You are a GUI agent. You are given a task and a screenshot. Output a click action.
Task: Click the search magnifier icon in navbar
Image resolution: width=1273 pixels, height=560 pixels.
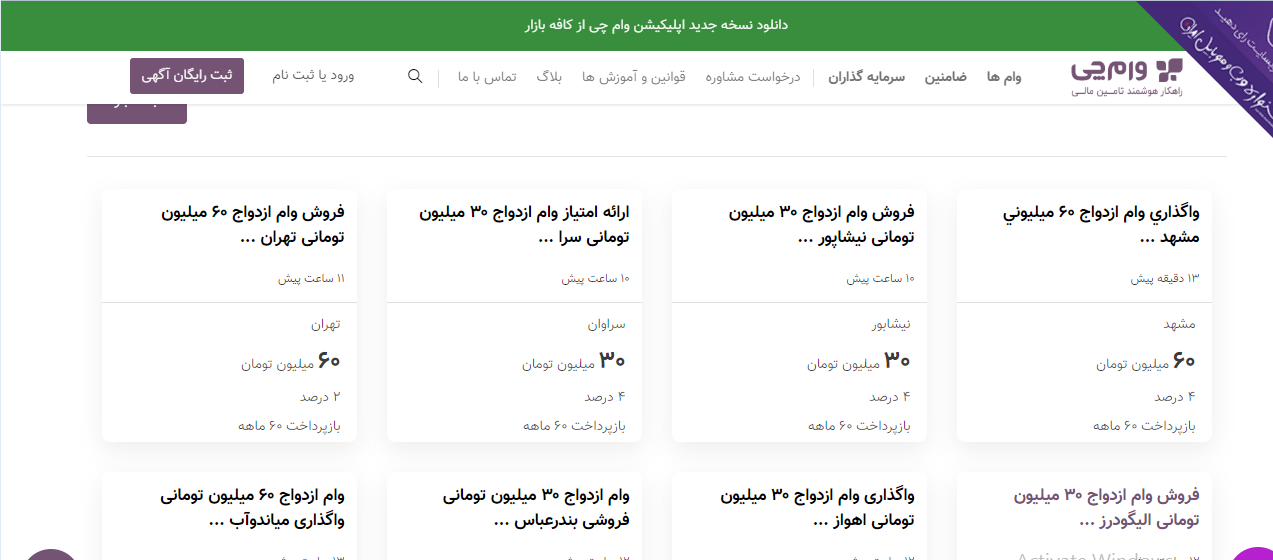click(415, 77)
